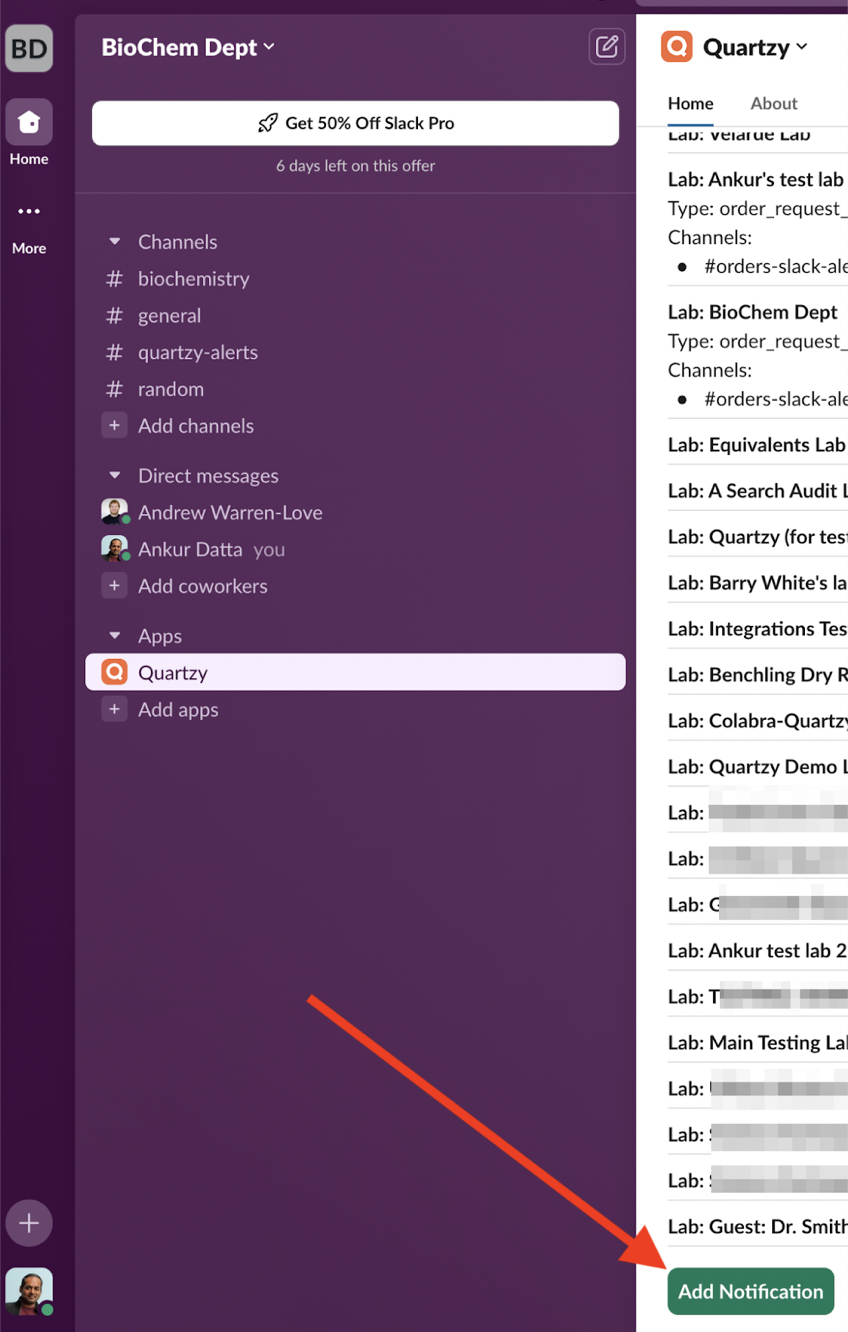Click Add apps link

pos(178,710)
